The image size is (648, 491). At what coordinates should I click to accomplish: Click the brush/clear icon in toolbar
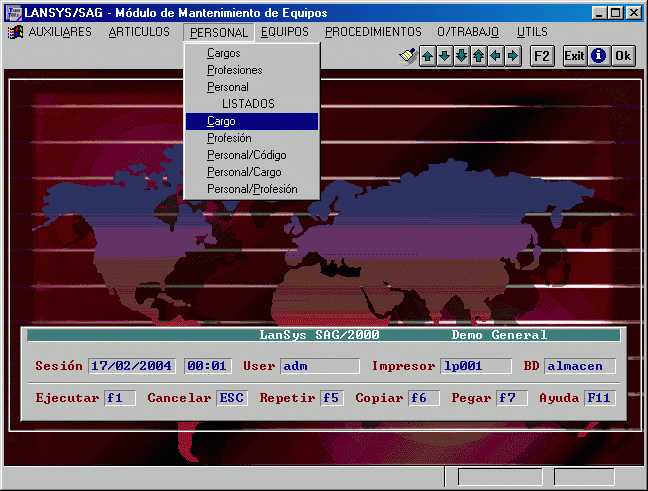tap(408, 56)
